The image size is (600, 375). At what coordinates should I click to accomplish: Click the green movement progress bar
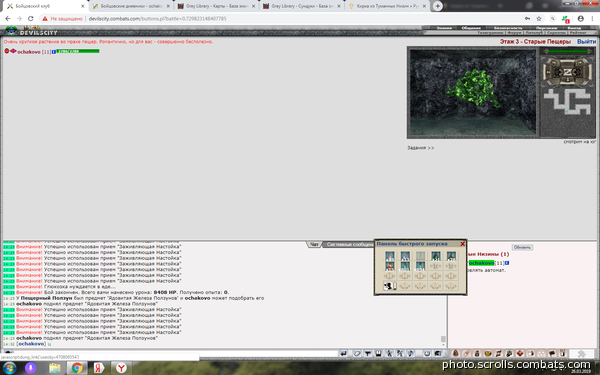coord(567,51)
